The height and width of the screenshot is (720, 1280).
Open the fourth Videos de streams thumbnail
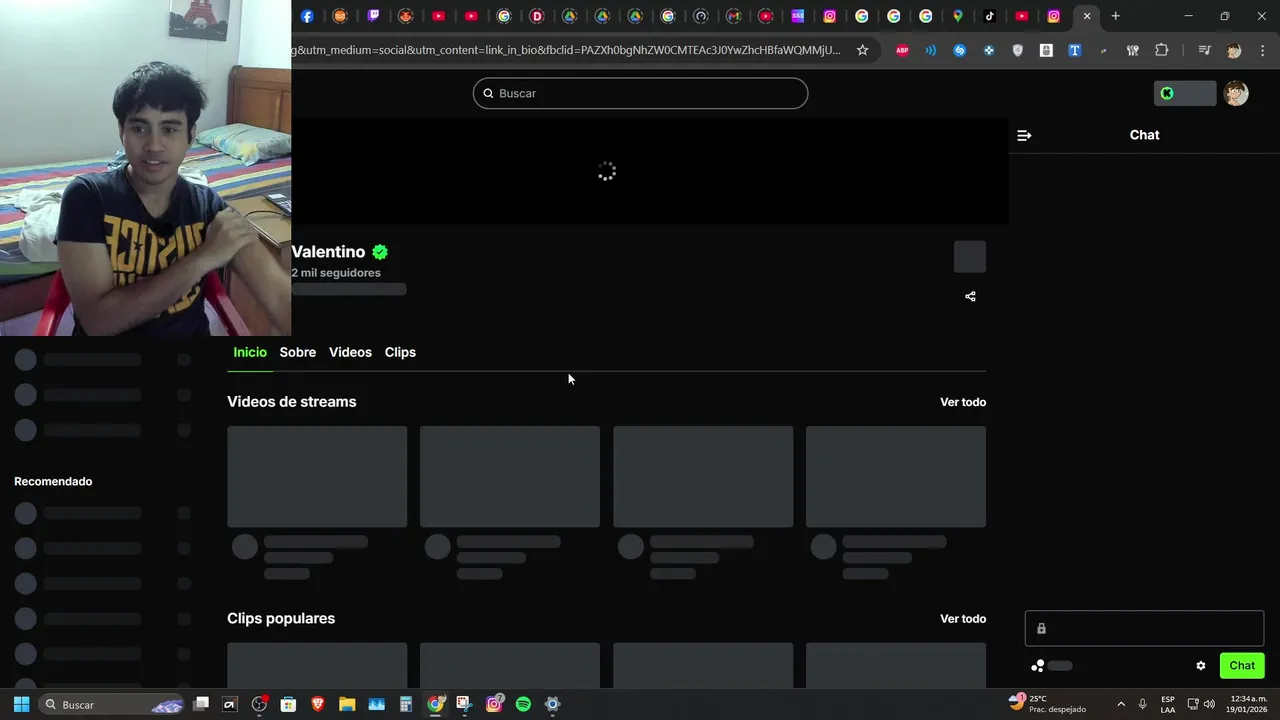[896, 477]
